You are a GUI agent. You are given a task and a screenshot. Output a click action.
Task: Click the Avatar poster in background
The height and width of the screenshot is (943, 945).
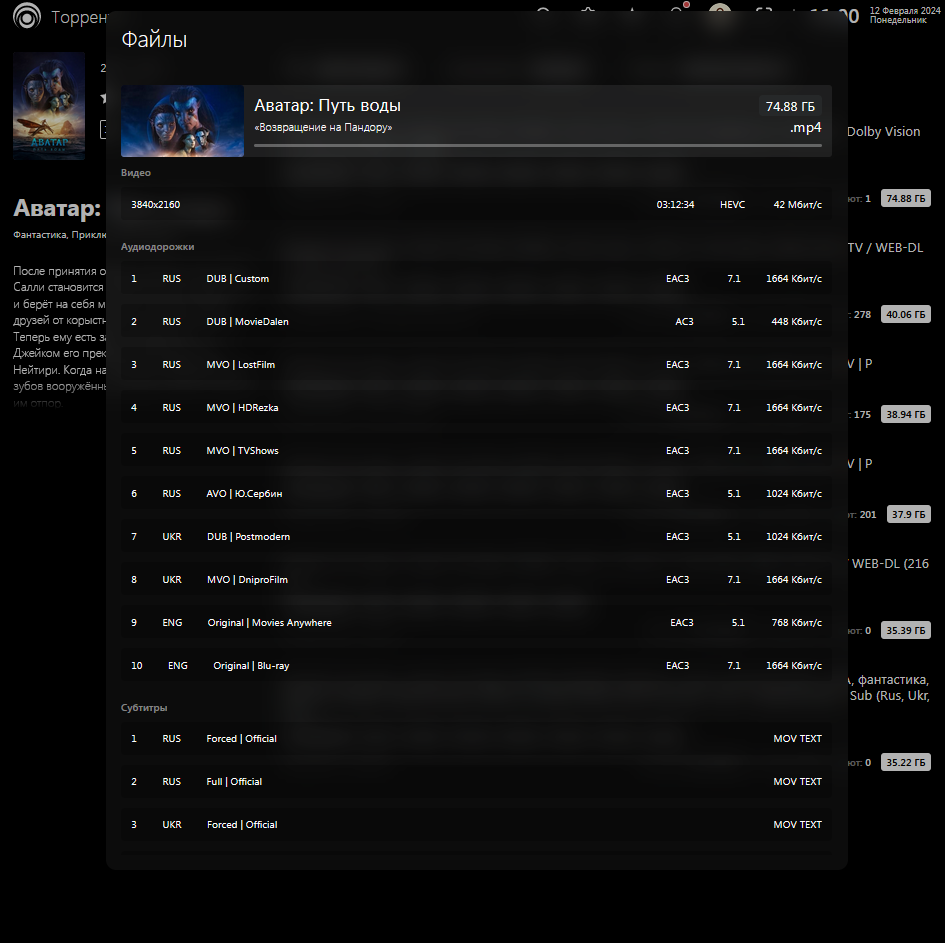49,105
